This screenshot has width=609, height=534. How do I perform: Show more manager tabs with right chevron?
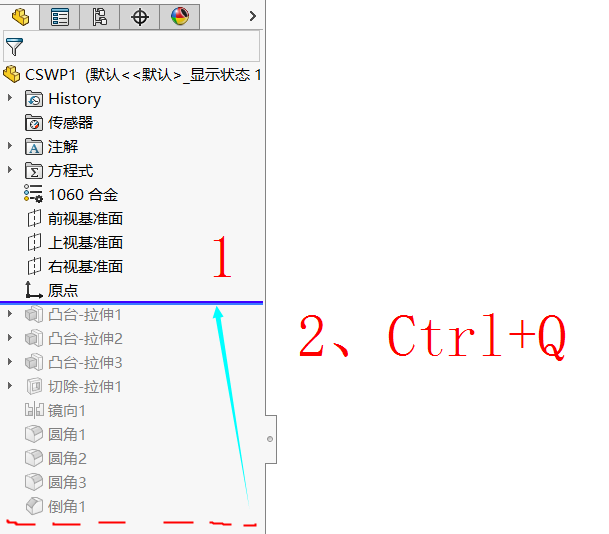point(253,16)
